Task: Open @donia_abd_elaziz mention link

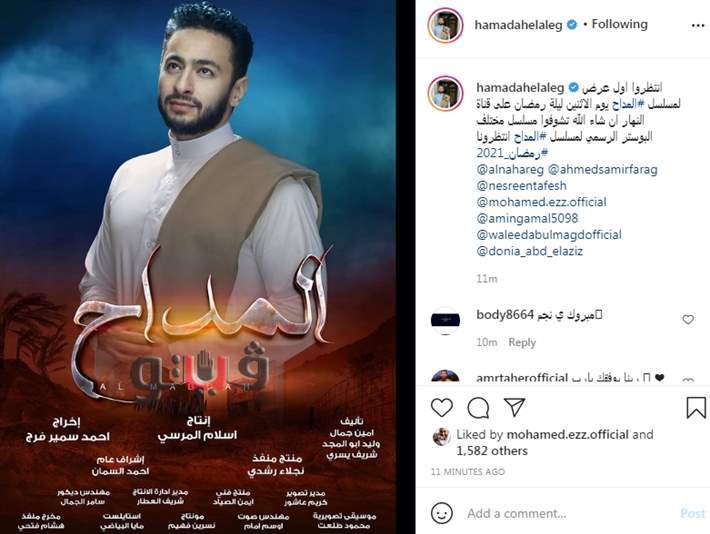Action: (529, 251)
